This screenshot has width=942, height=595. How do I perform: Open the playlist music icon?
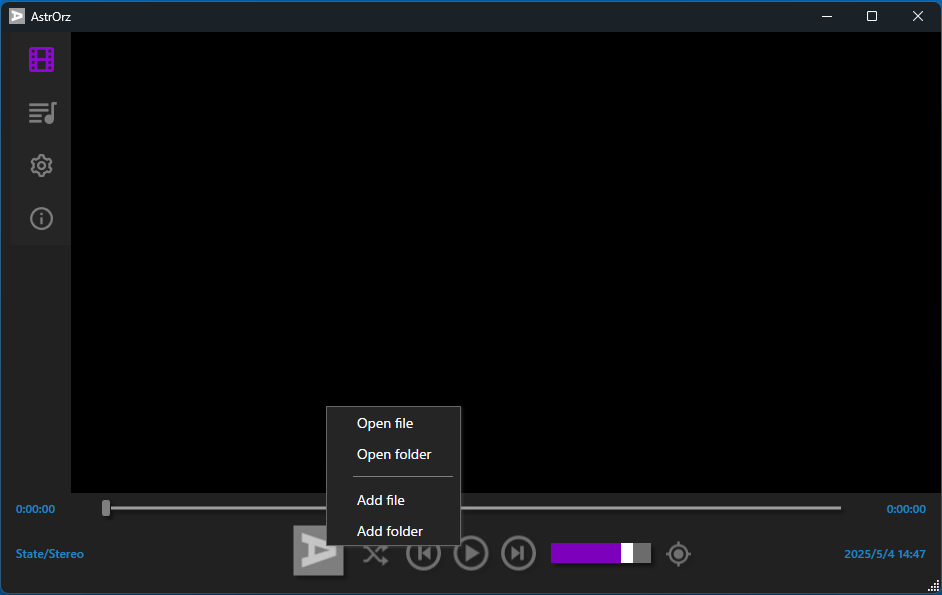click(x=42, y=112)
